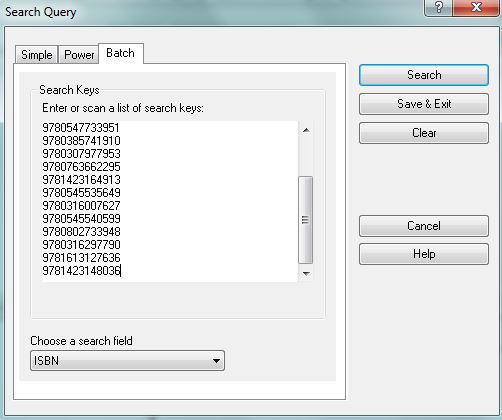Clear the search keys list
The height and width of the screenshot is (420, 502).
point(424,133)
